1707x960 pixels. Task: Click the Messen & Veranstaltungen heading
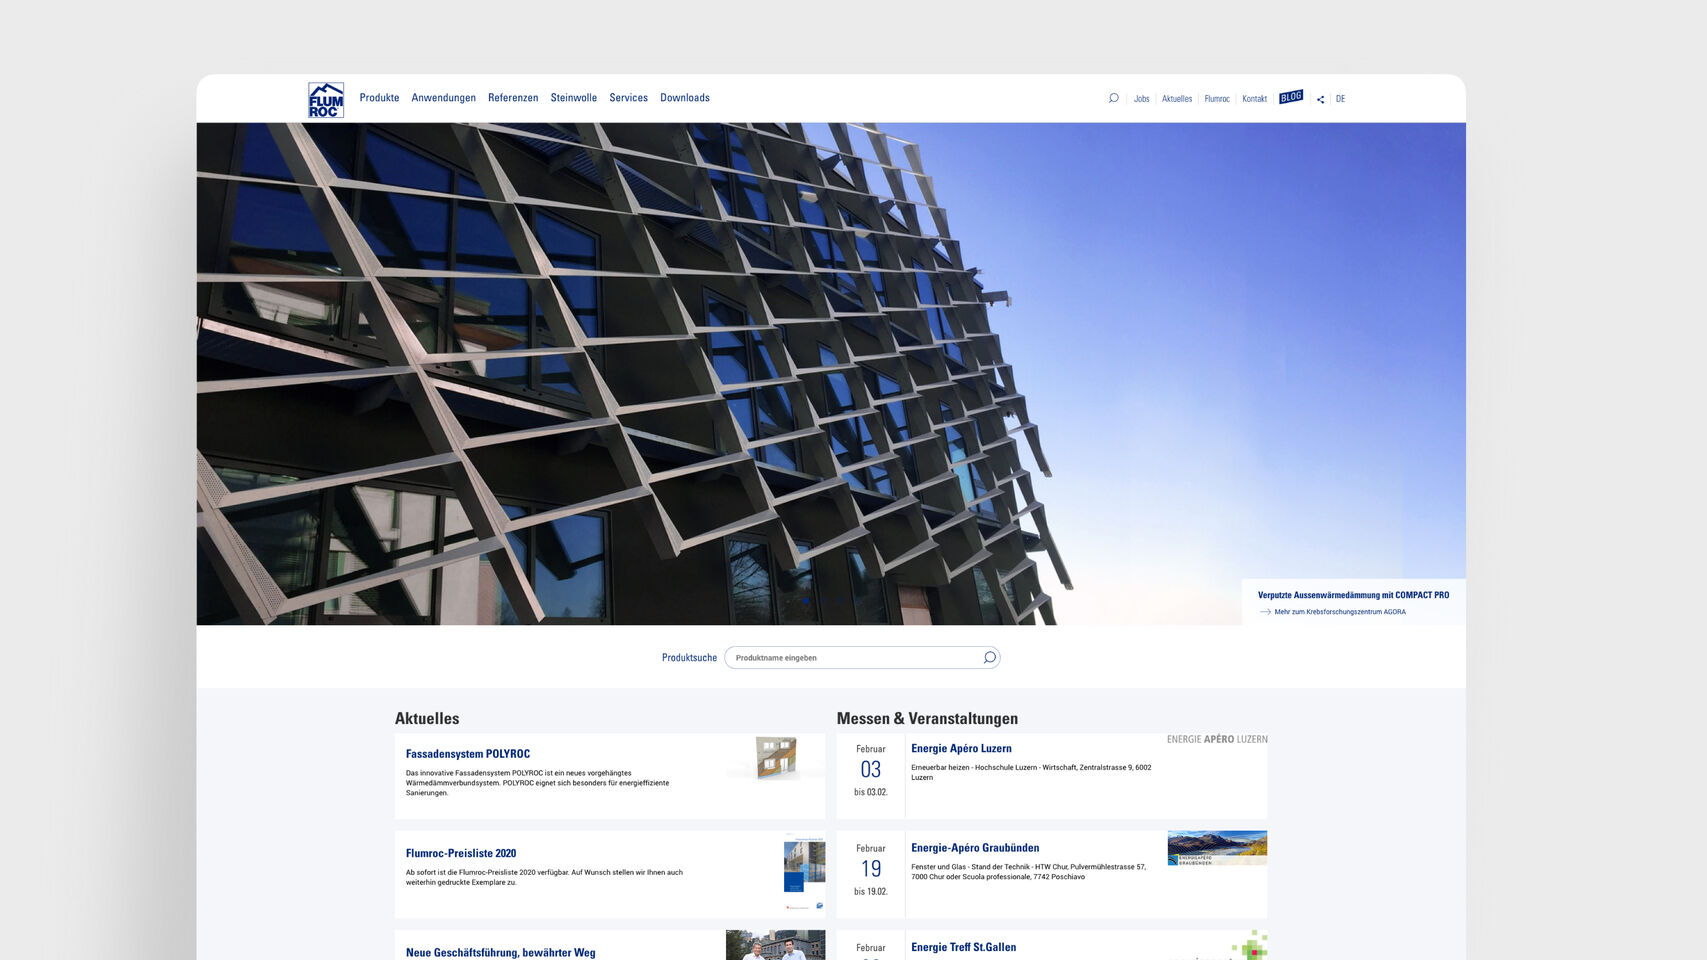pos(927,718)
